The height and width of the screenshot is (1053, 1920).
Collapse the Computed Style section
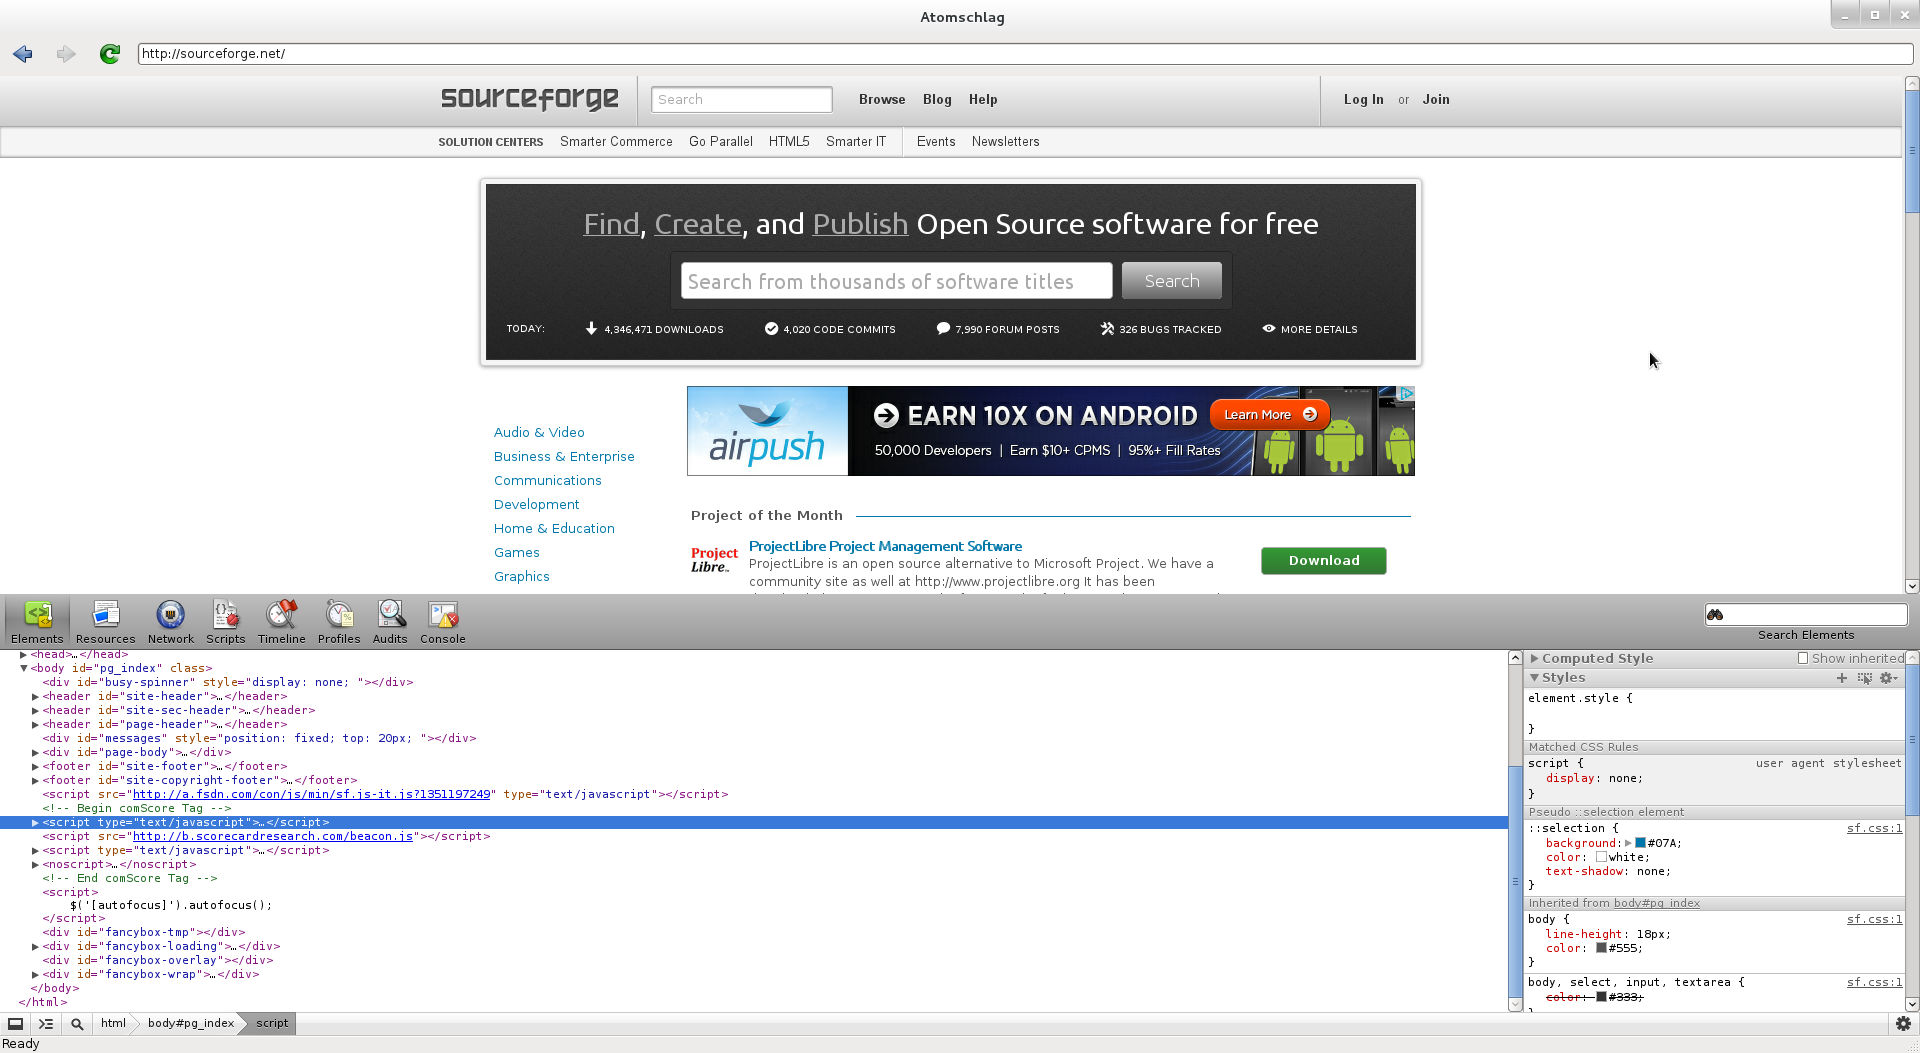tap(1537, 658)
